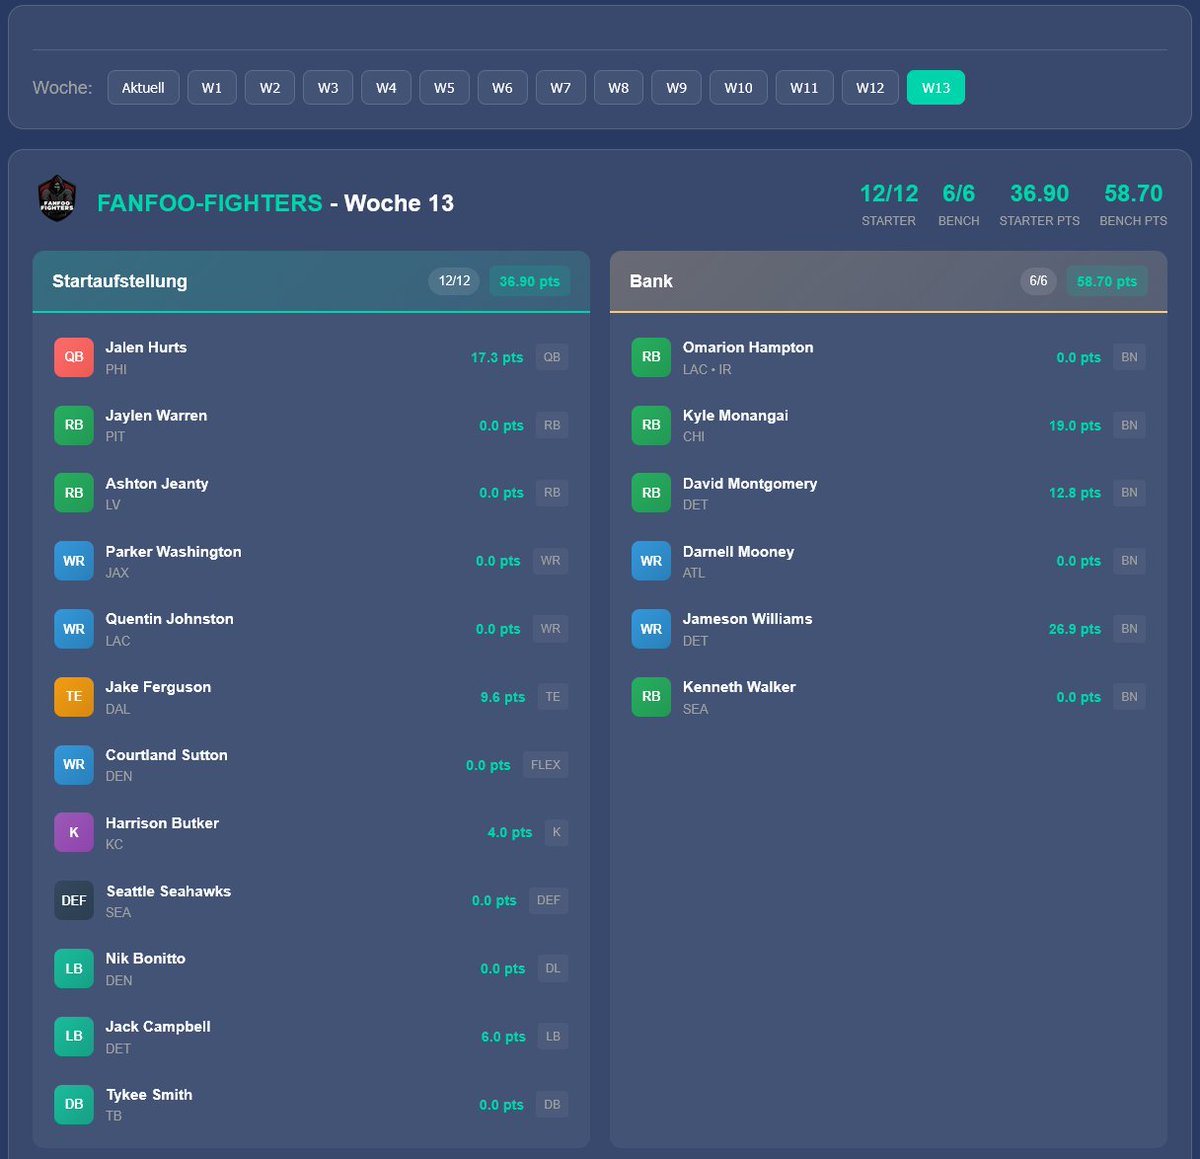This screenshot has width=1200, height=1159.
Task: Show week W7 lineup
Action: click(x=560, y=88)
